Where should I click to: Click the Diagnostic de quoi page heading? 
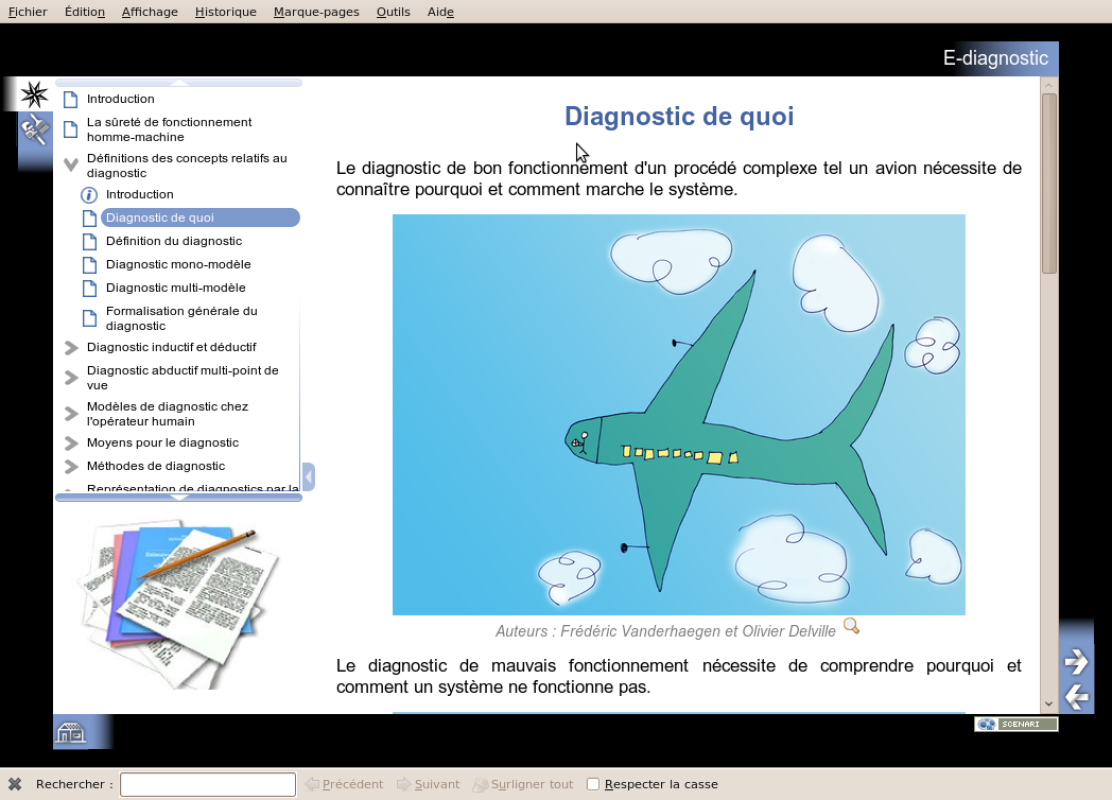pos(679,116)
